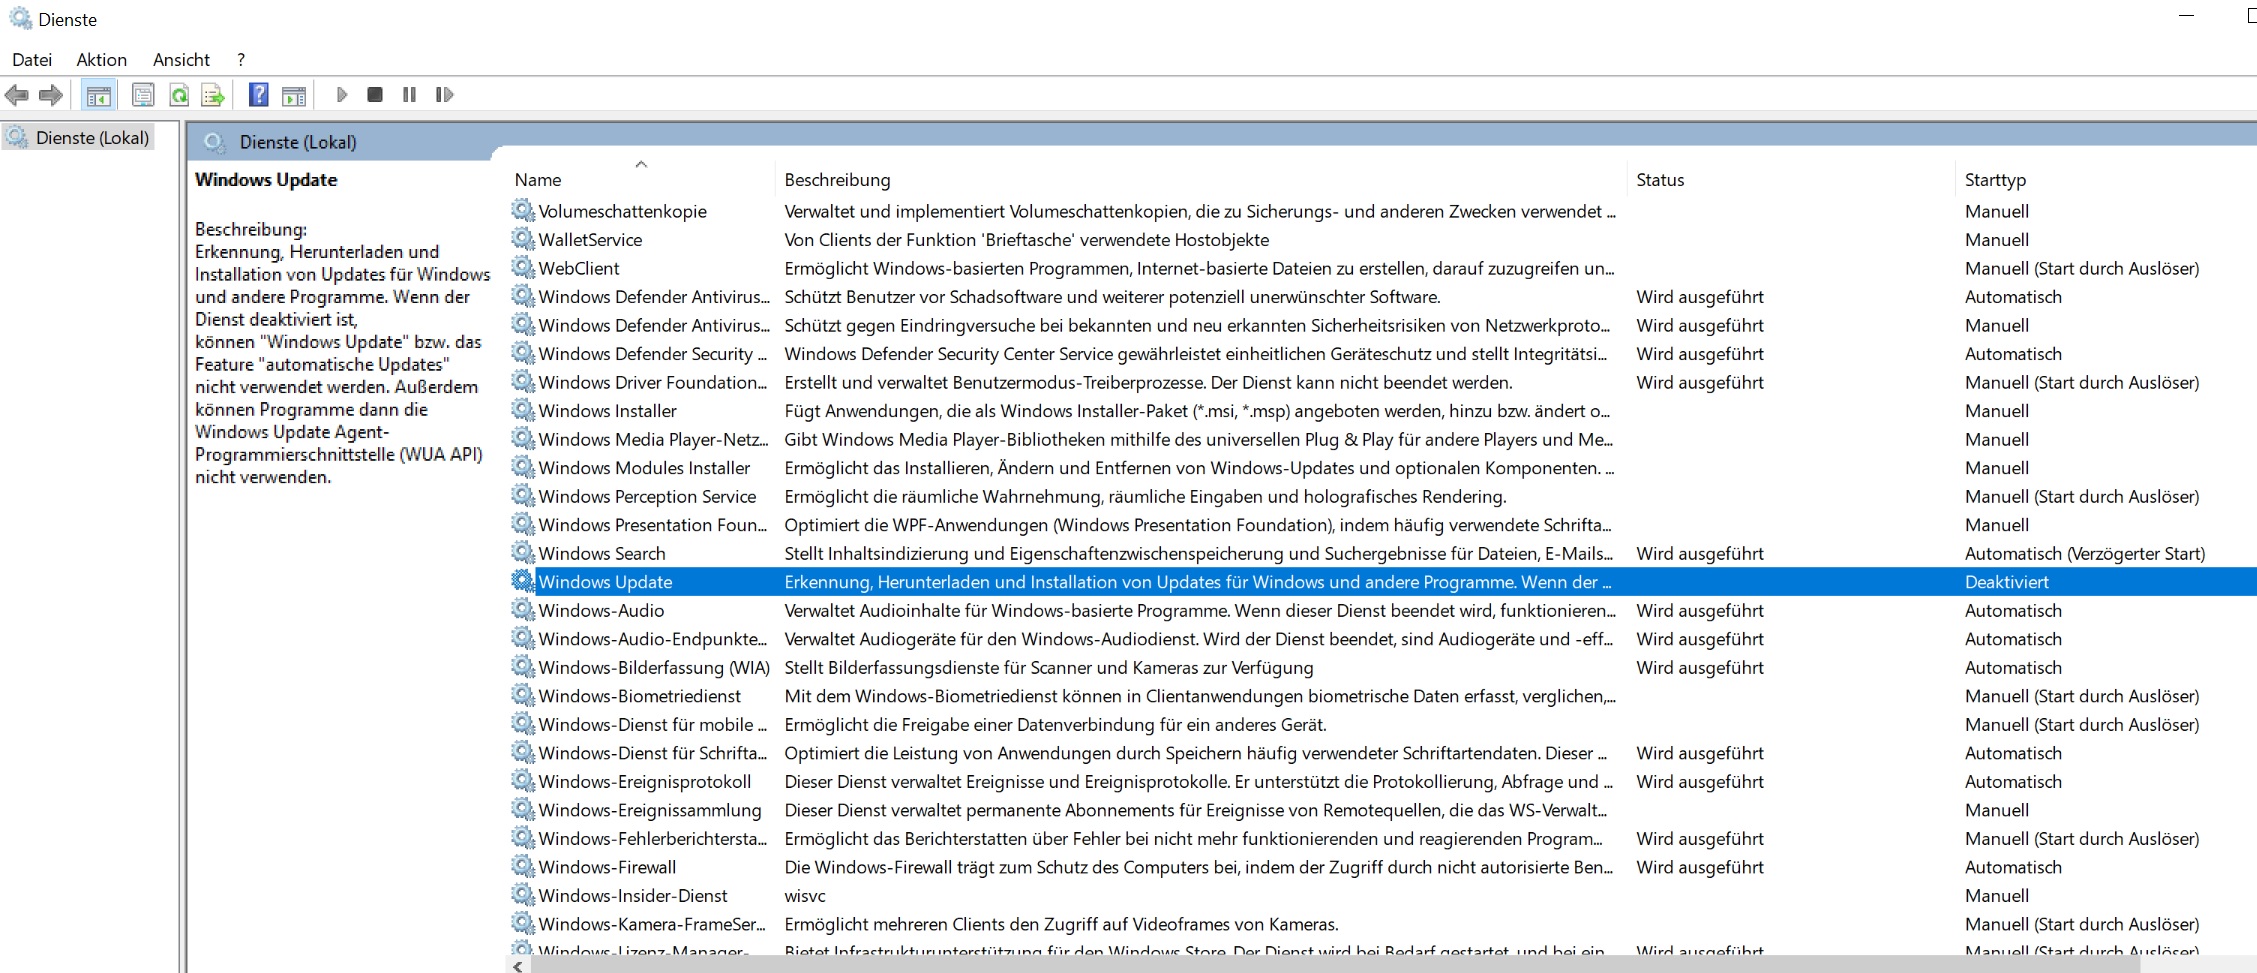Click the Manuell start type of Windows Installer
The width and height of the screenshot is (2257, 973).
1997,411
